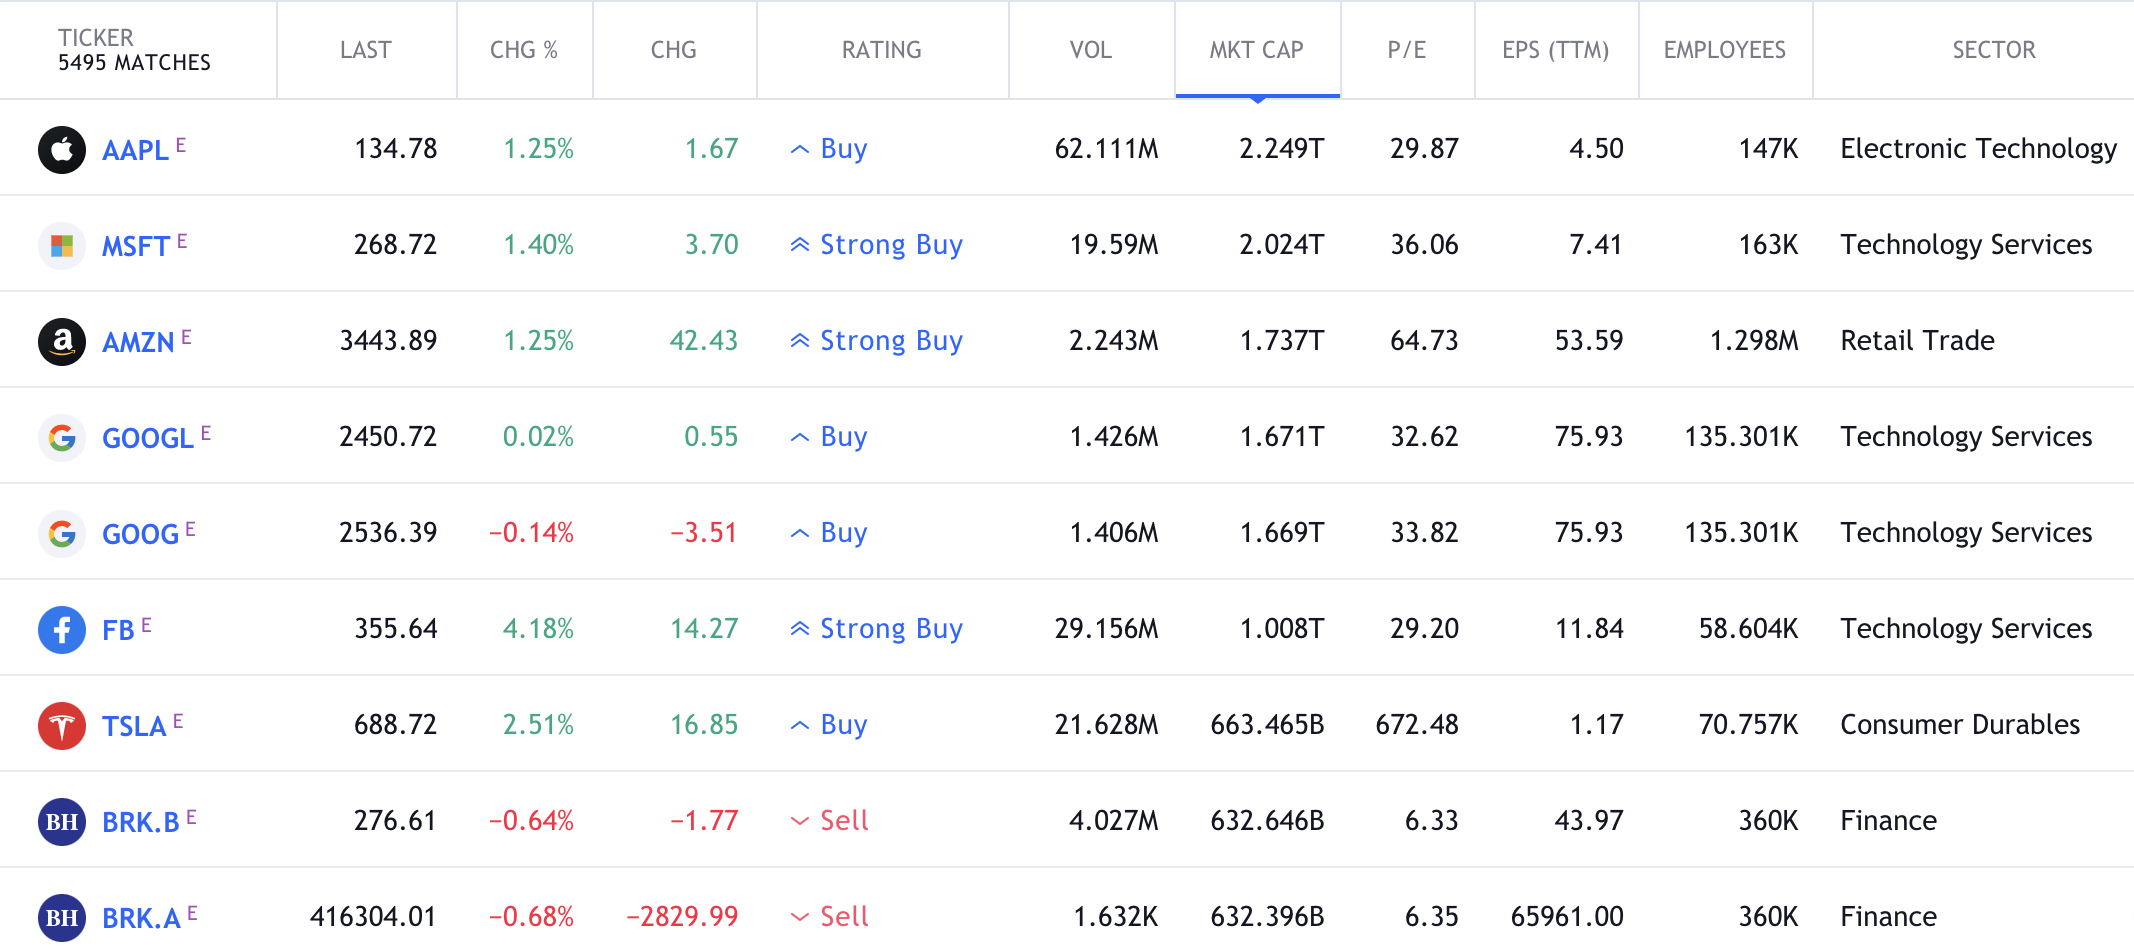Click BRK.B's Sell rating
2134x948 pixels.
[x=829, y=821]
